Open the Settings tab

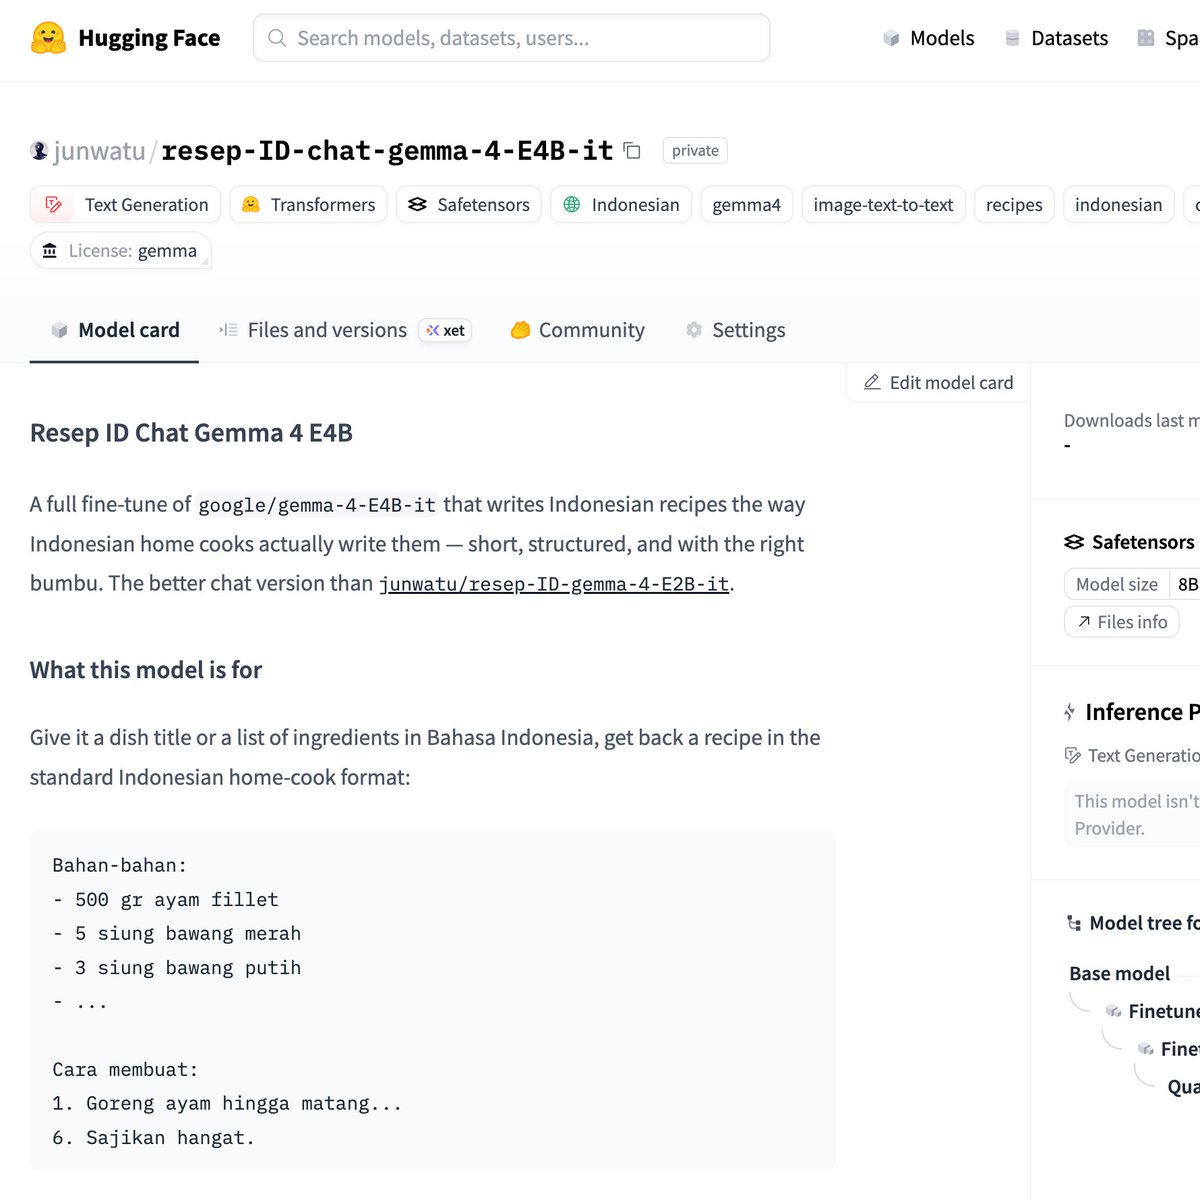(735, 330)
